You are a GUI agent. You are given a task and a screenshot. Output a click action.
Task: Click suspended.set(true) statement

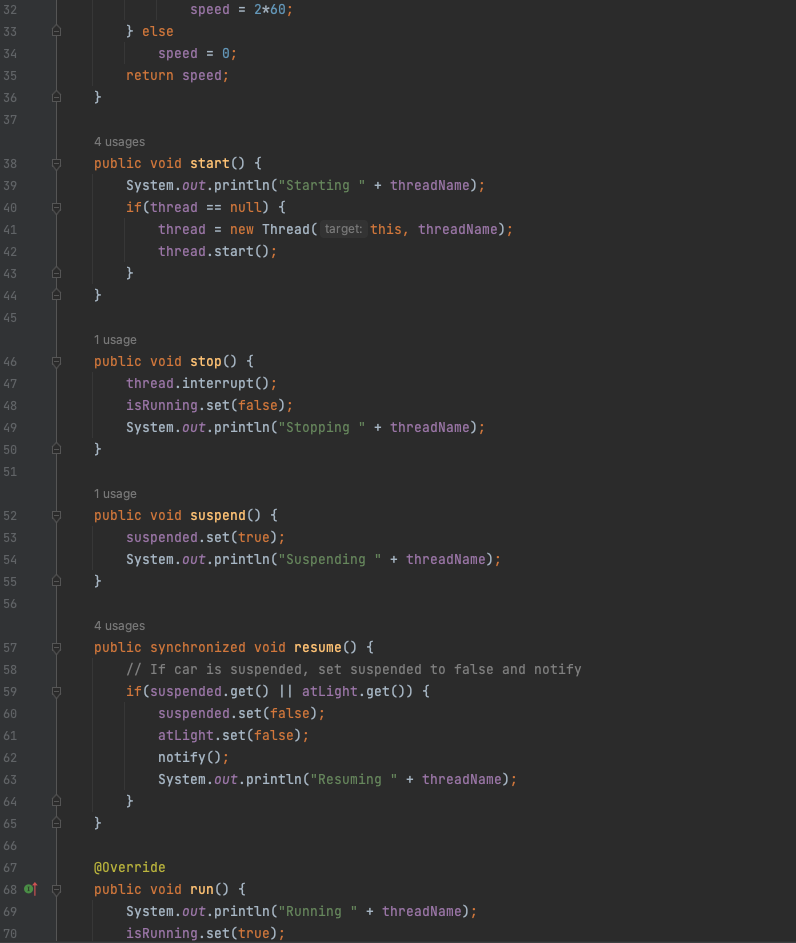click(x=206, y=538)
